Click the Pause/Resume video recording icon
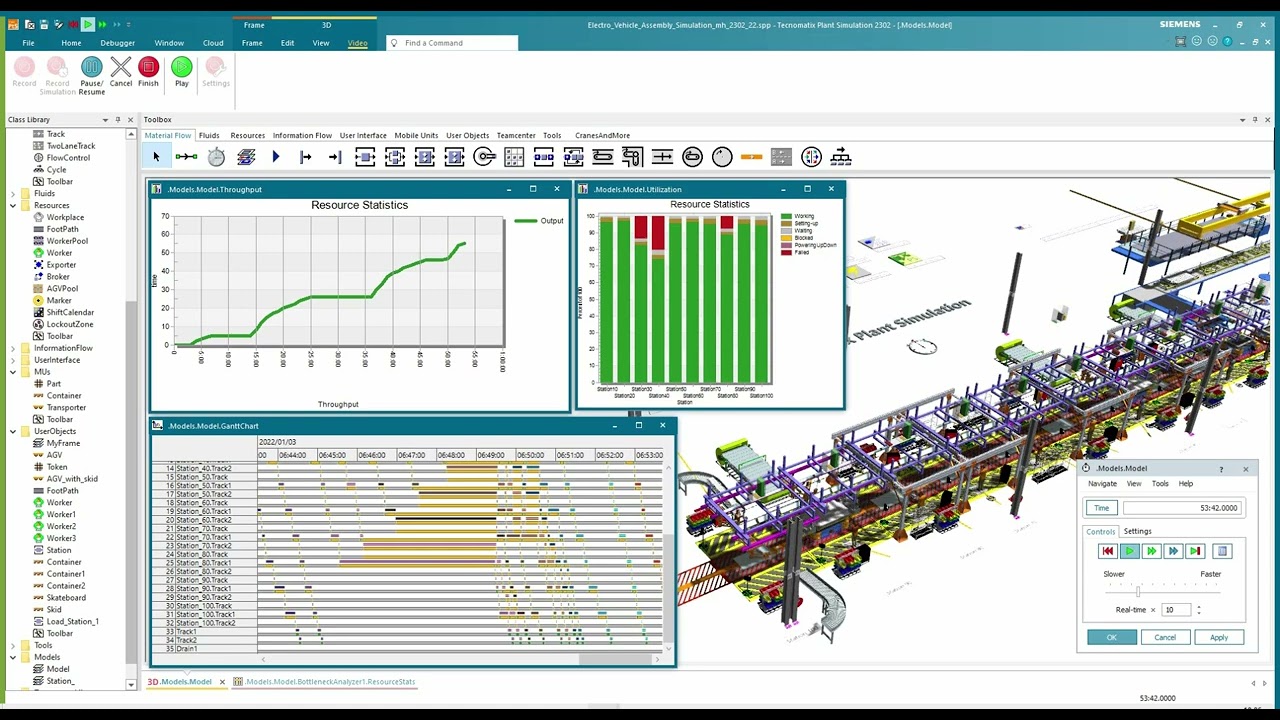This screenshot has height=720, width=1280. 91,67
